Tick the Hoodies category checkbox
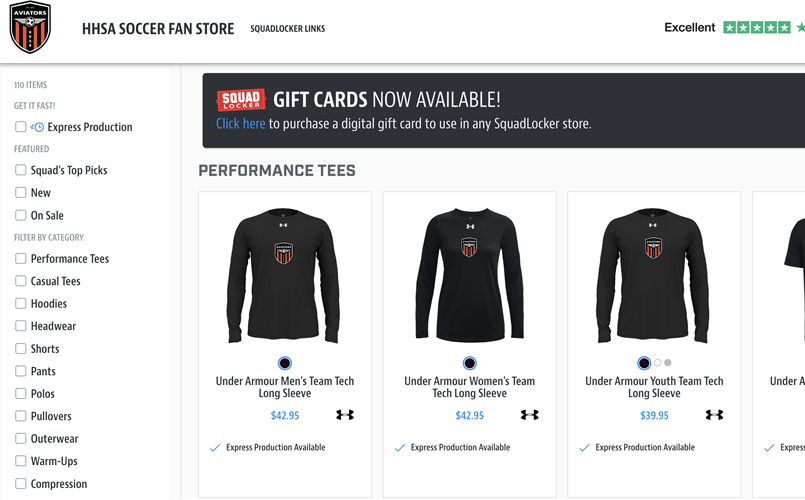Screen dimensions: 805x500 20,303
